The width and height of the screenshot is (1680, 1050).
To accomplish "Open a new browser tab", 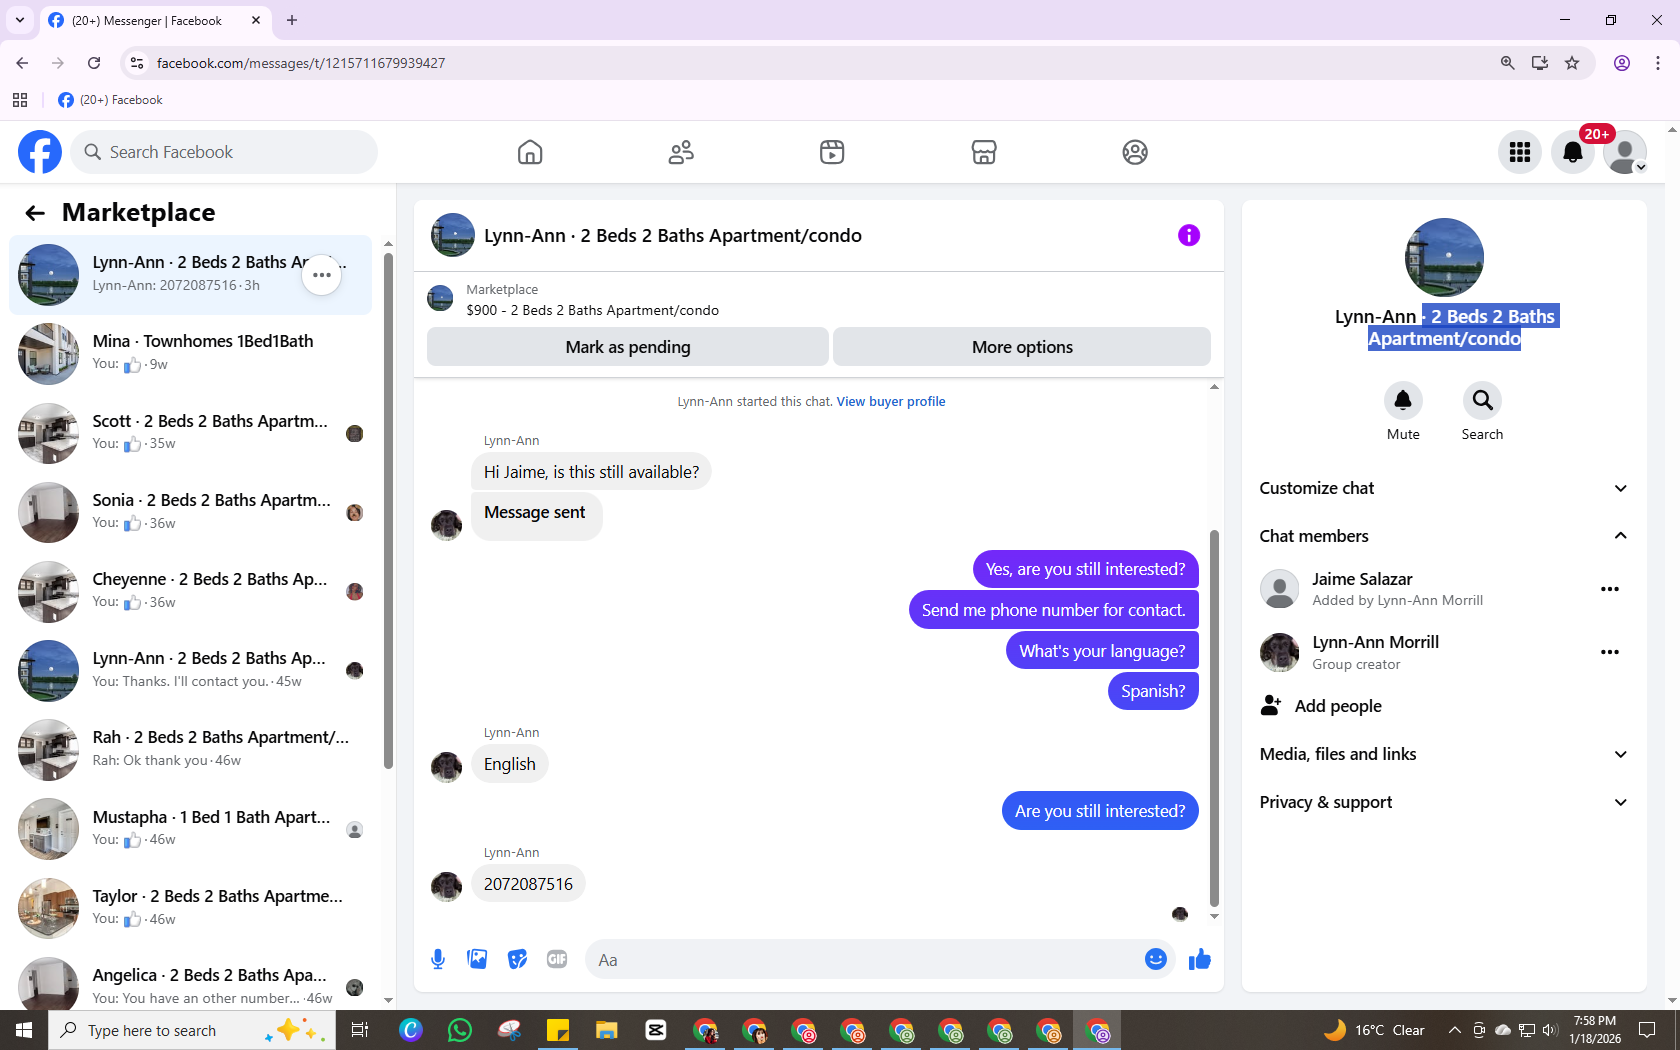I will tap(292, 20).
